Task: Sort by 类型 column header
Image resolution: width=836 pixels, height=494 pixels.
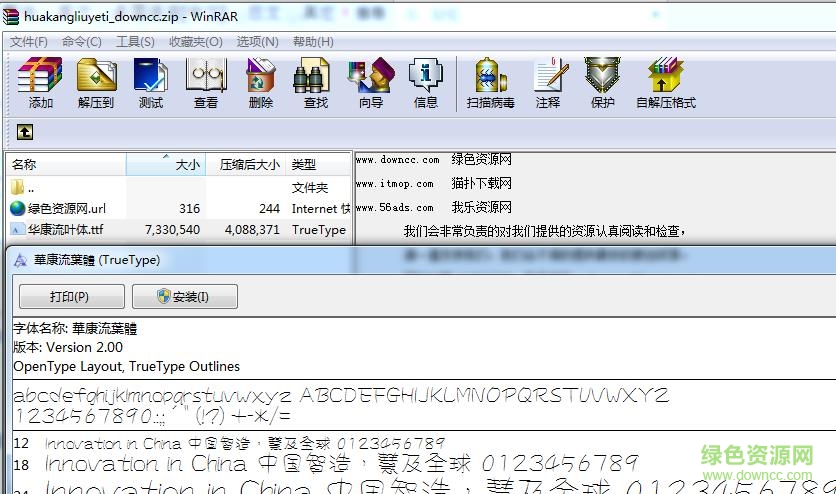Action: pos(318,165)
